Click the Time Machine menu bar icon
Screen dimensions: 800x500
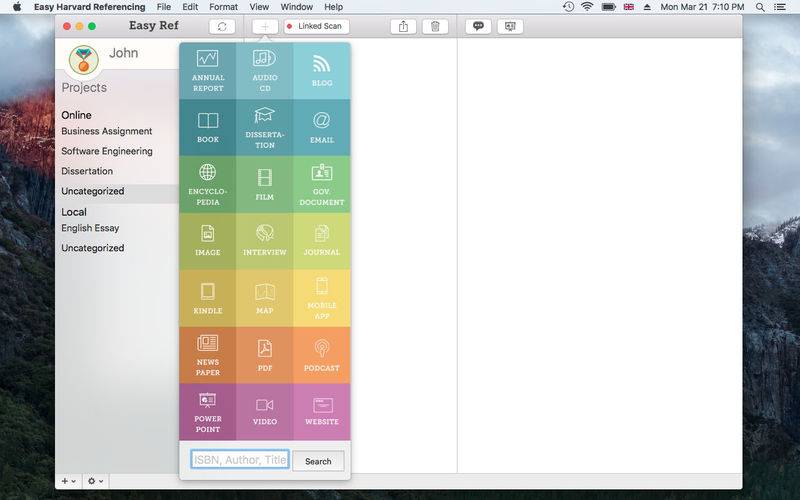(x=568, y=7)
